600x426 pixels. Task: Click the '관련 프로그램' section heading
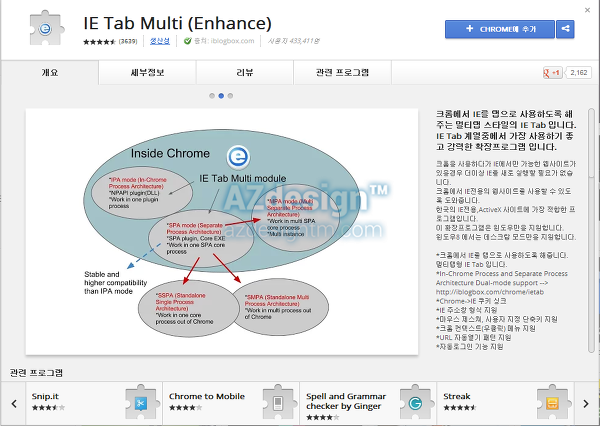(36, 372)
